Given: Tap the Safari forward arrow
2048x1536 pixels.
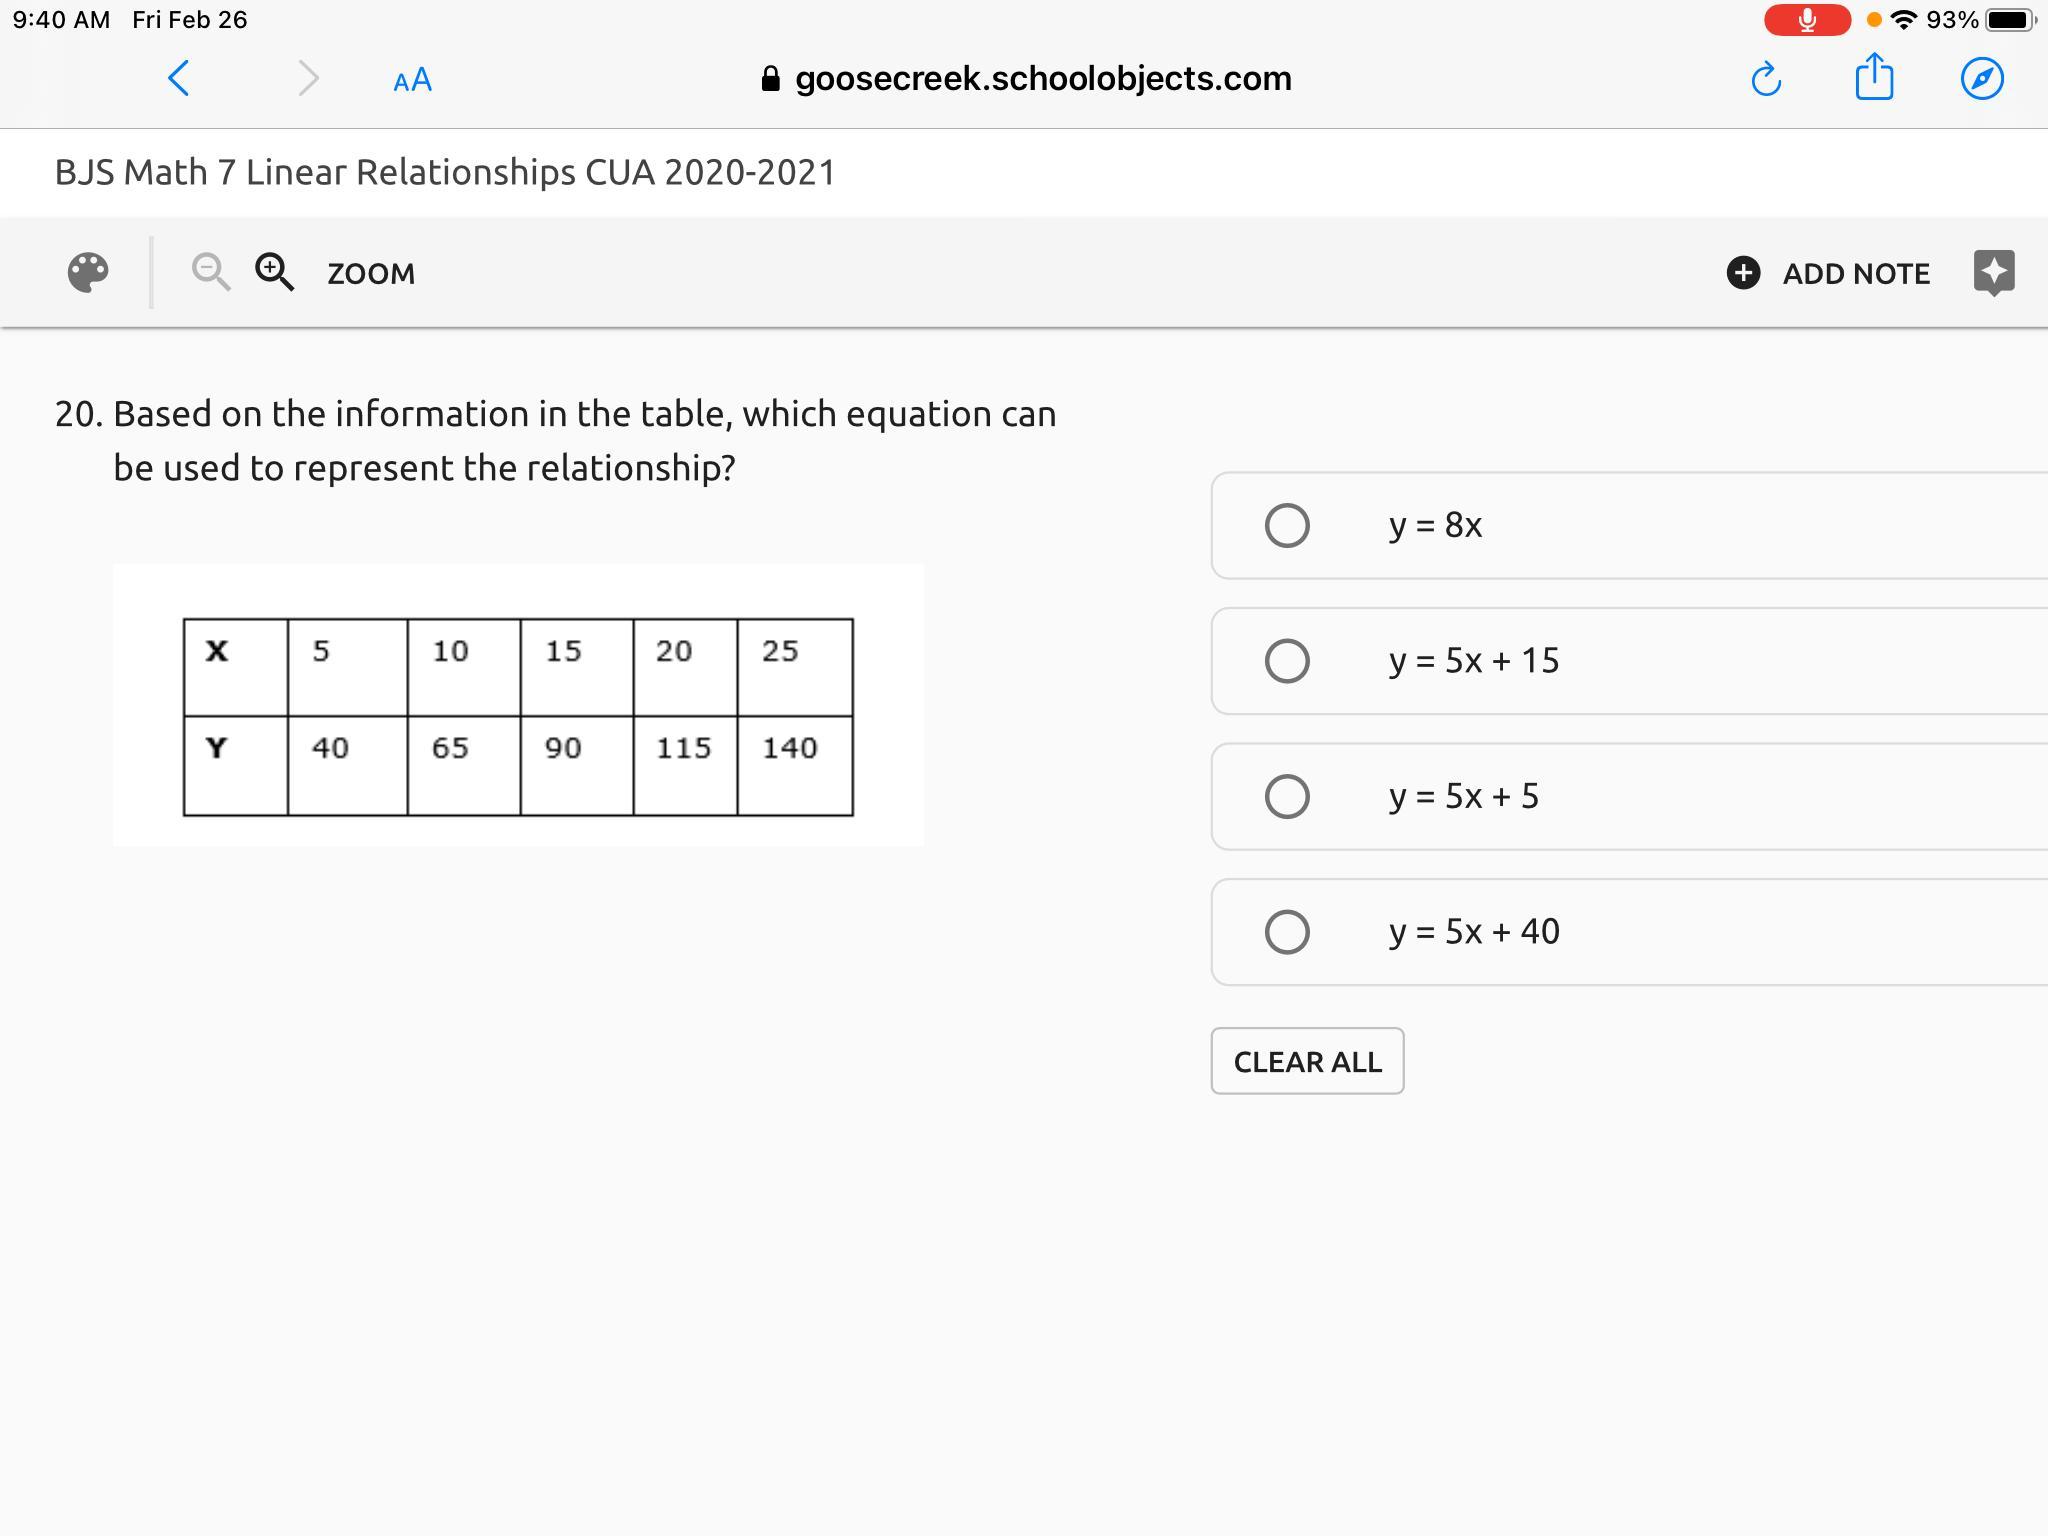Looking at the screenshot, I should [x=308, y=78].
